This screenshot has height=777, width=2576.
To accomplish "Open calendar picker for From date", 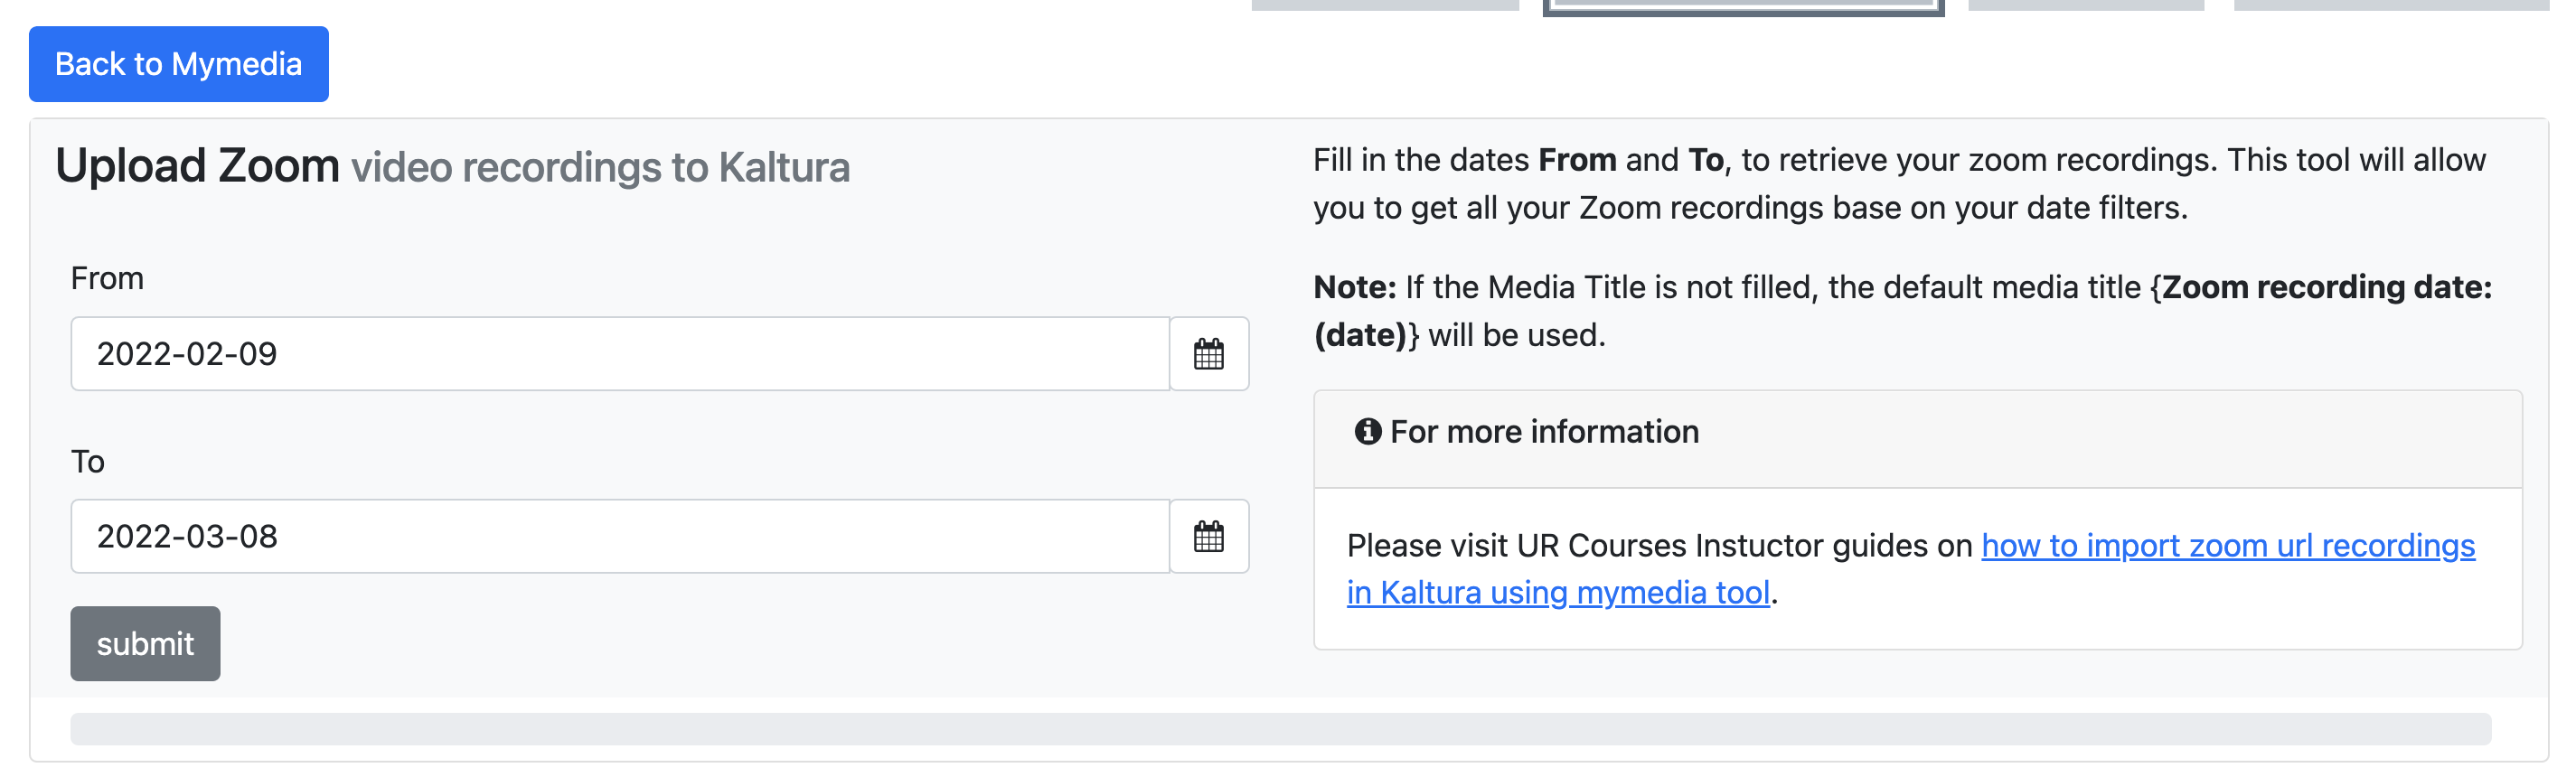I will tap(1208, 354).
